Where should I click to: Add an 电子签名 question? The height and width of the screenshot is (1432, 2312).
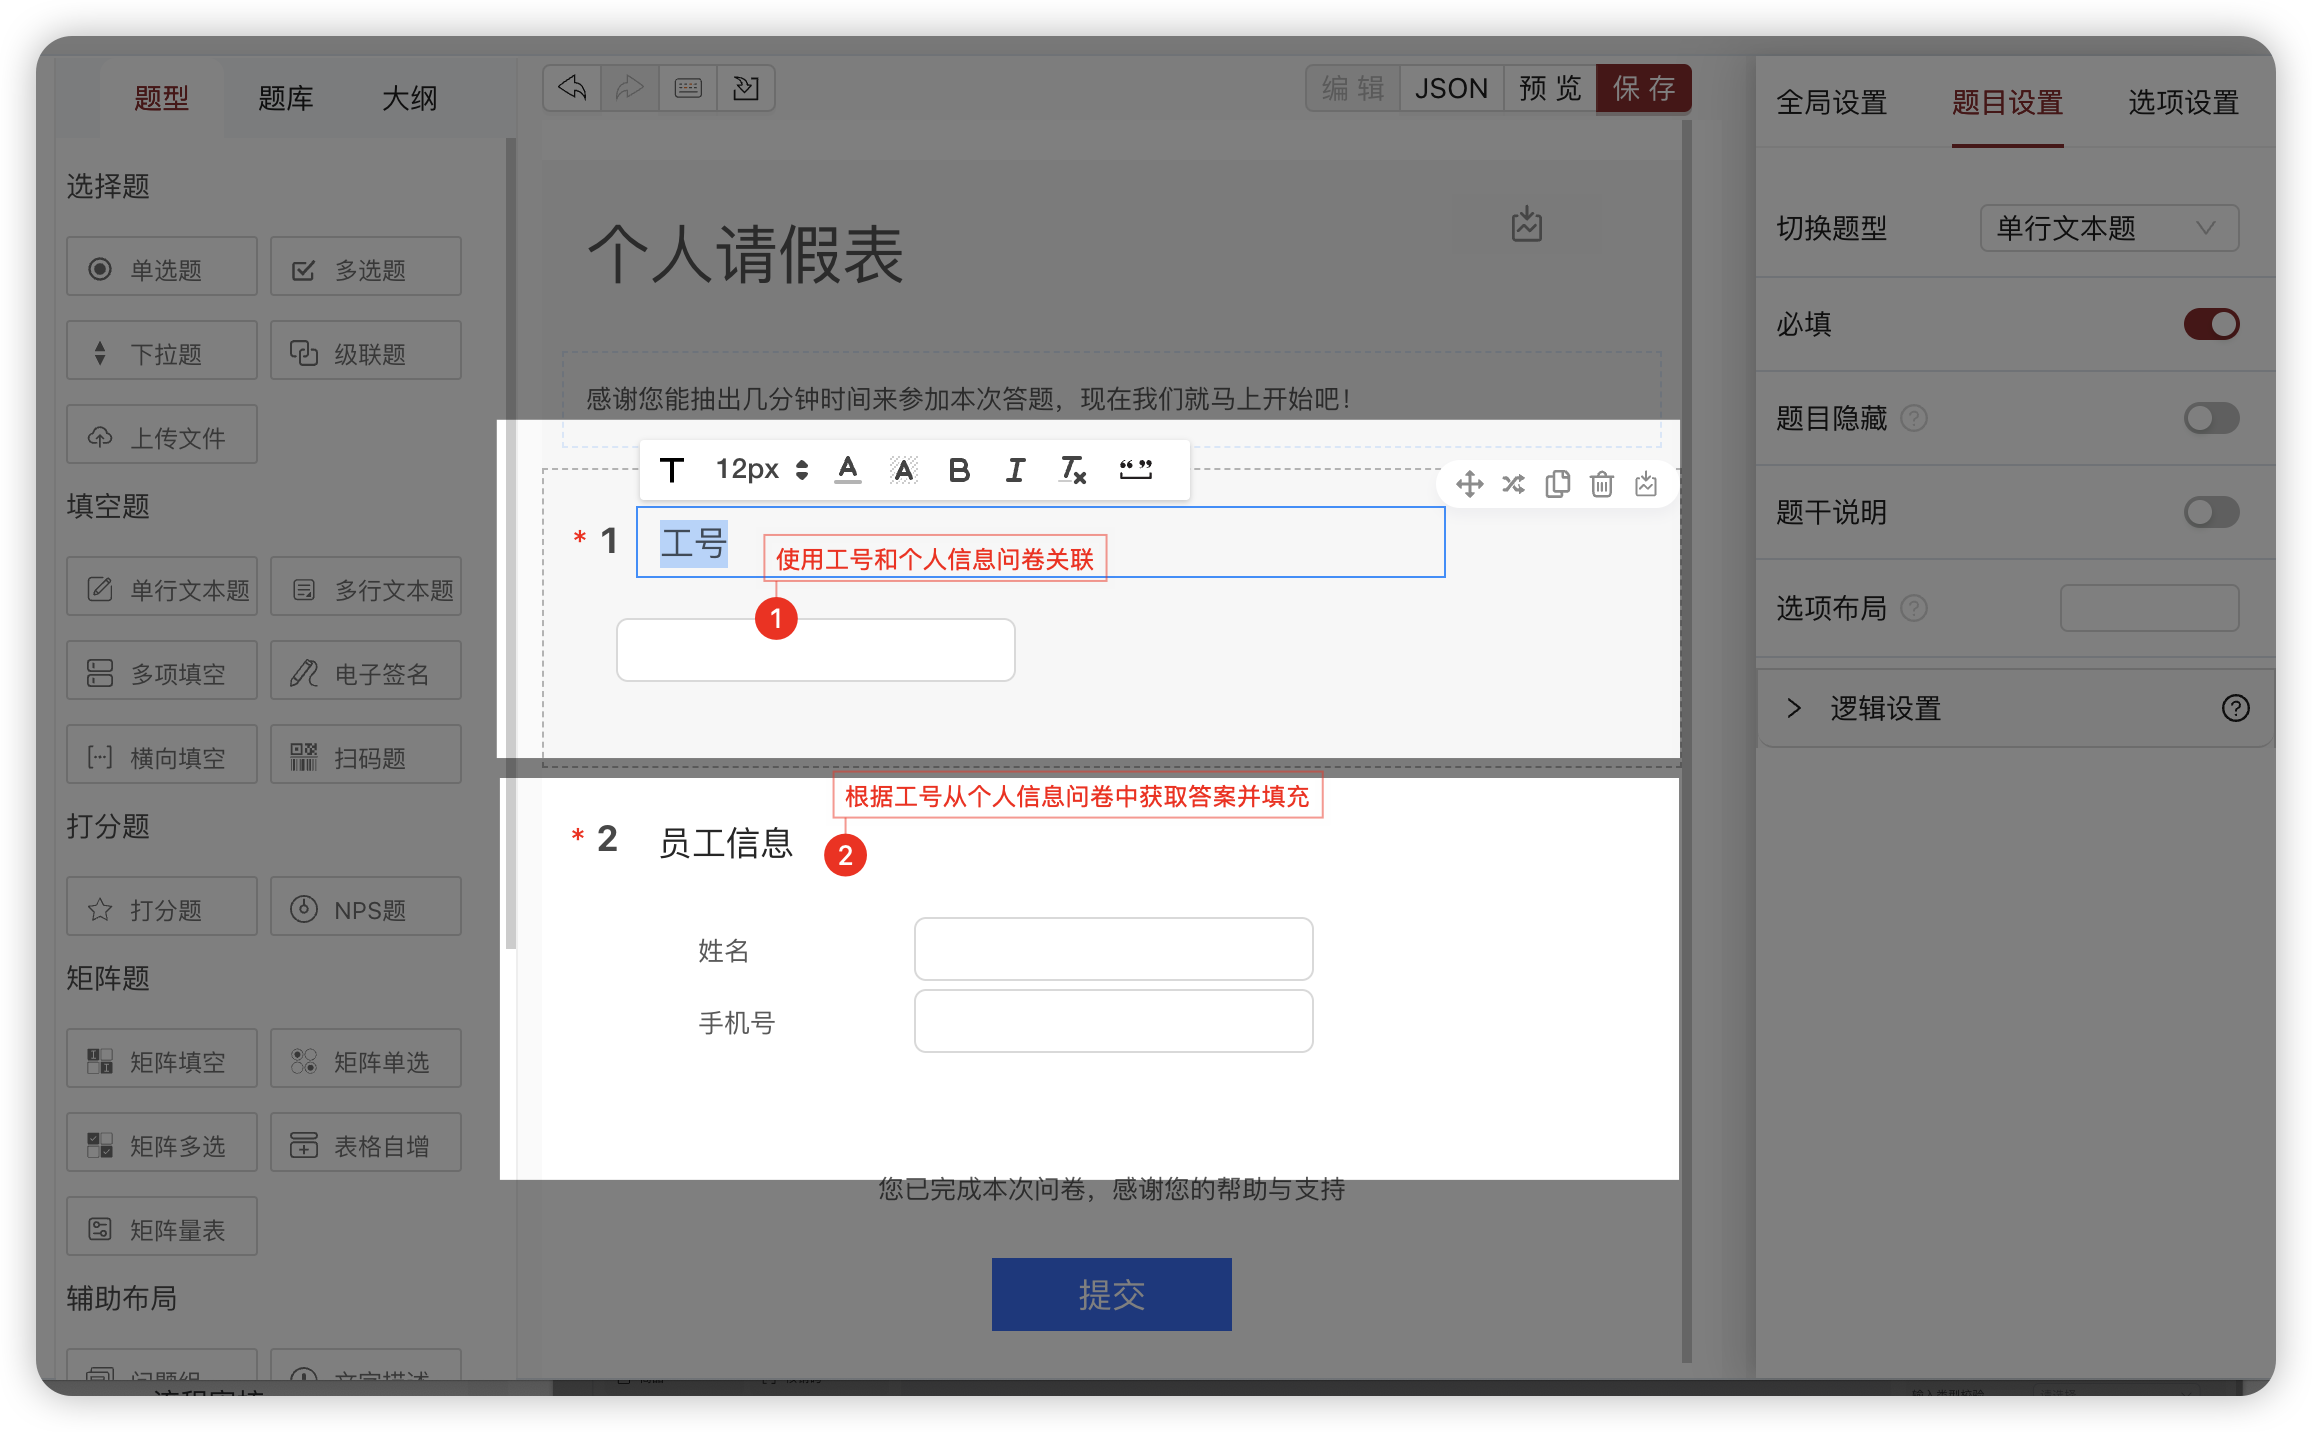click(x=366, y=671)
